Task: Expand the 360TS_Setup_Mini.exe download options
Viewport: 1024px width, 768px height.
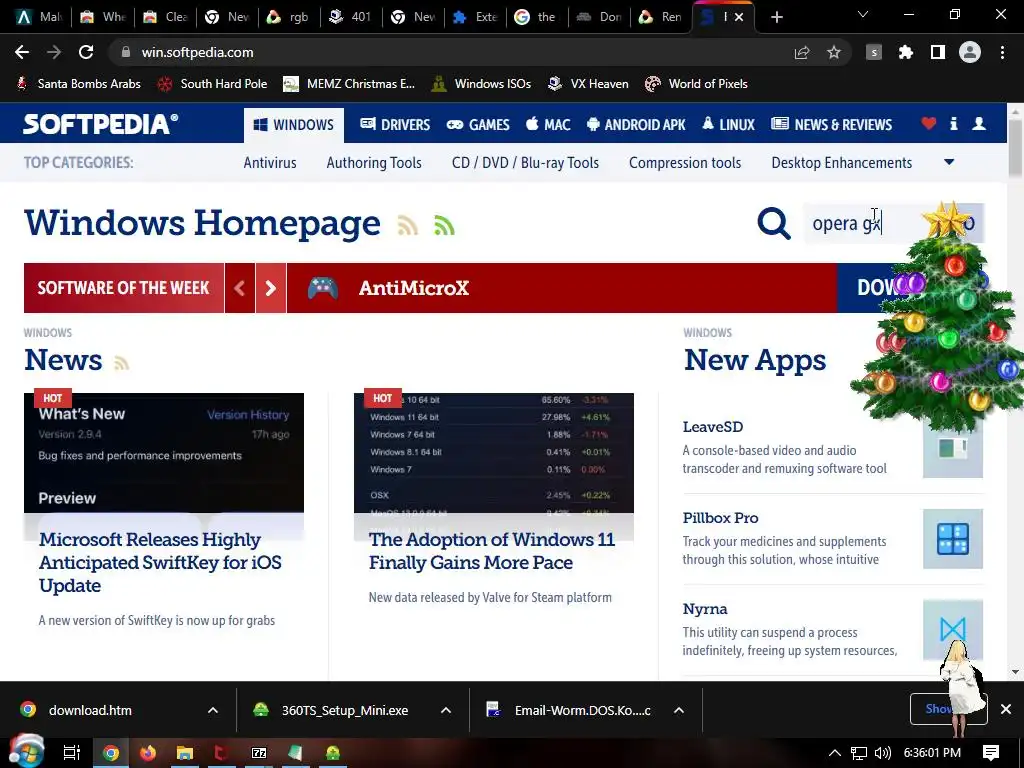Action: point(445,710)
